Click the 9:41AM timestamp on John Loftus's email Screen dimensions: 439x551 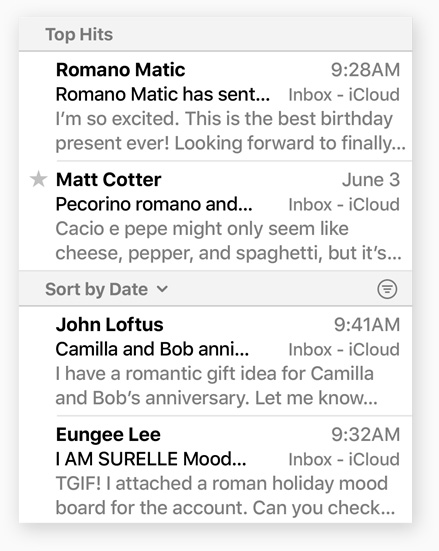367,324
